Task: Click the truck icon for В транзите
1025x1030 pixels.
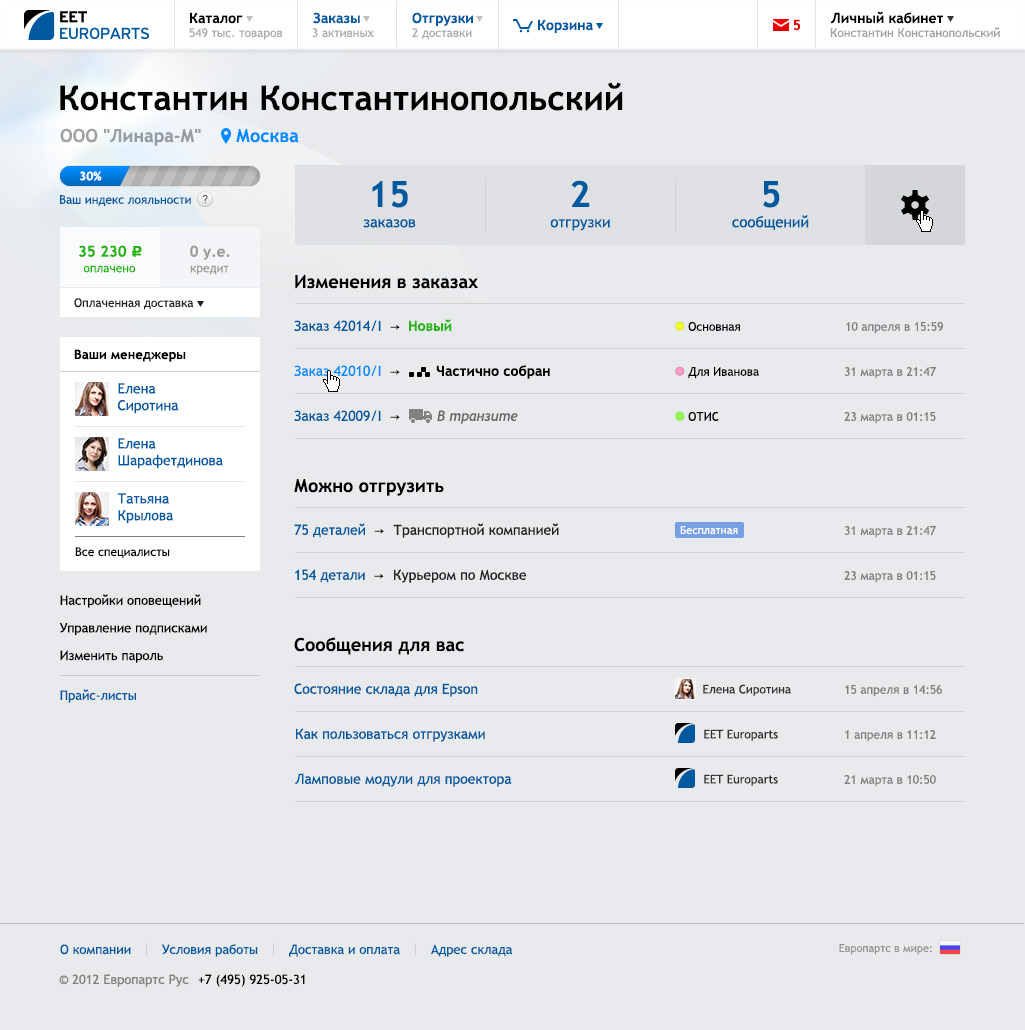Action: (420, 416)
